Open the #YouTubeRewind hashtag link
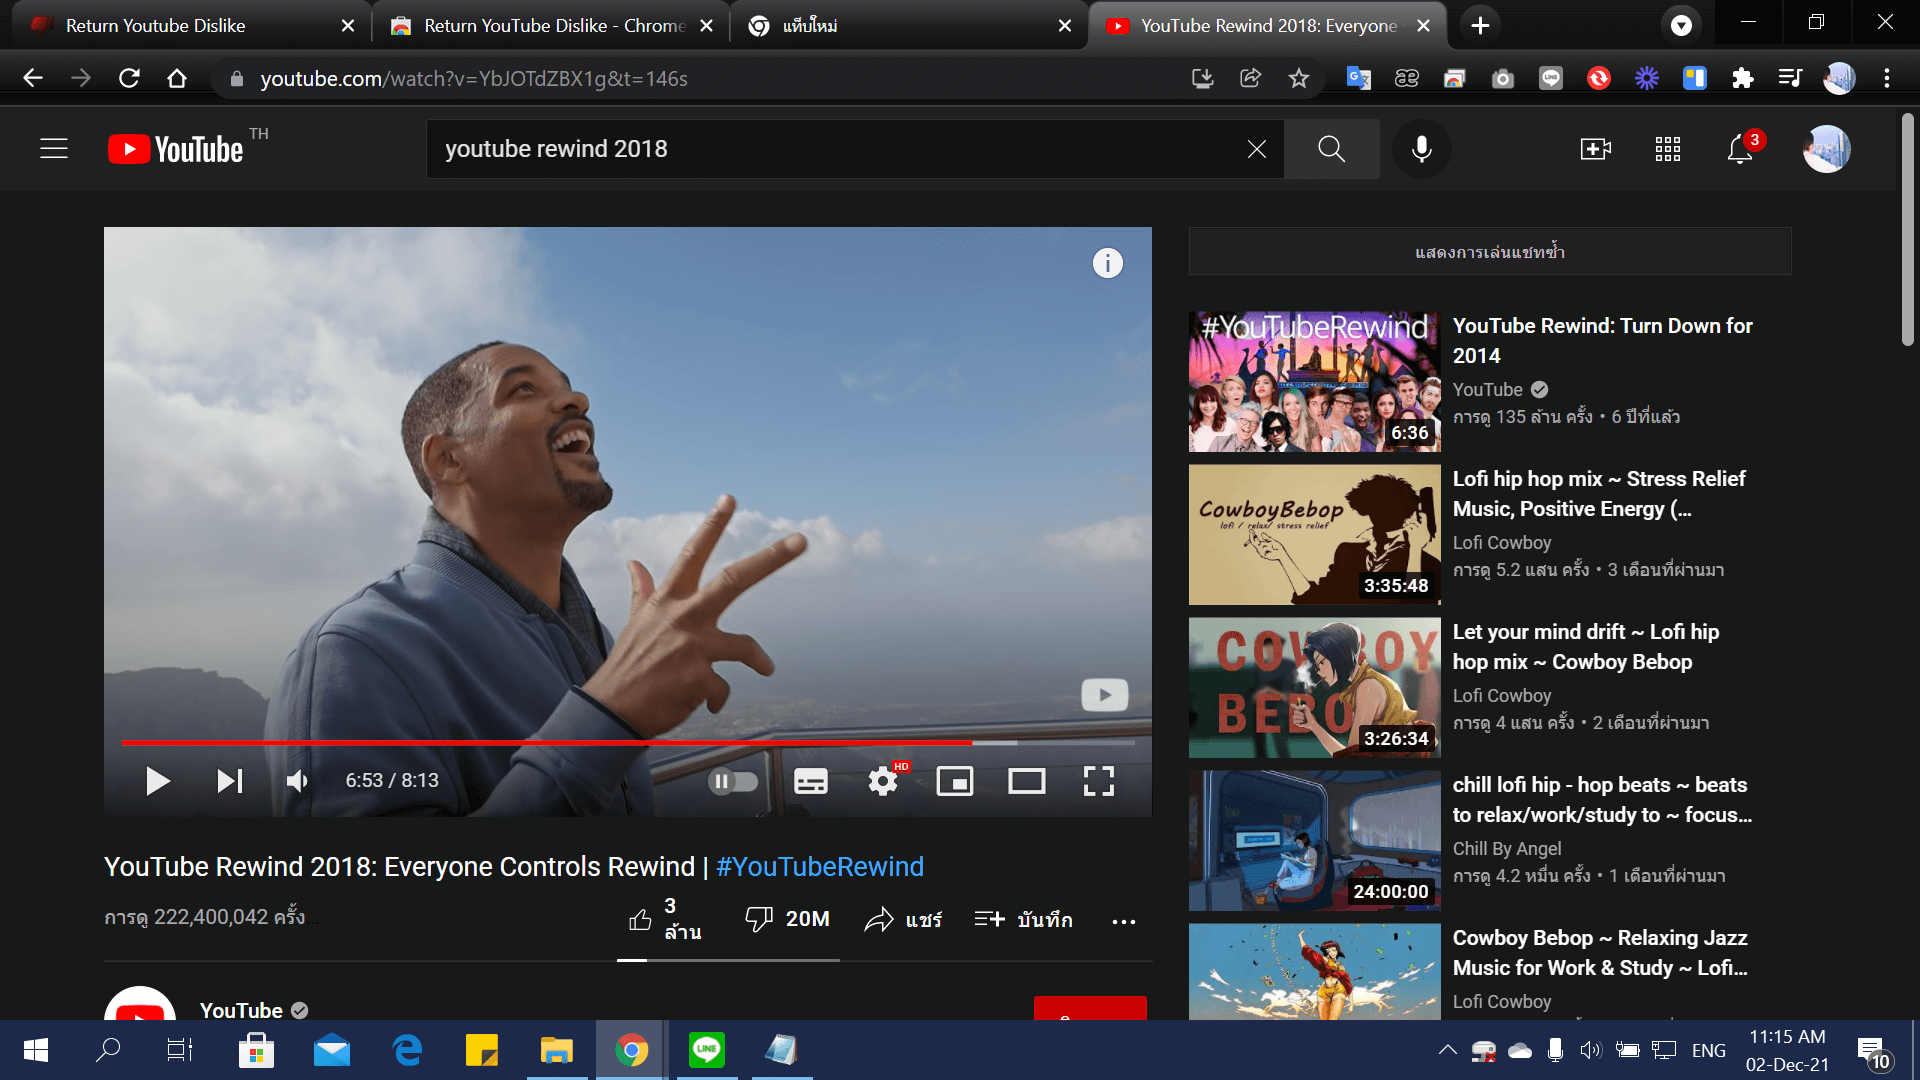1920x1080 pixels. click(x=820, y=867)
